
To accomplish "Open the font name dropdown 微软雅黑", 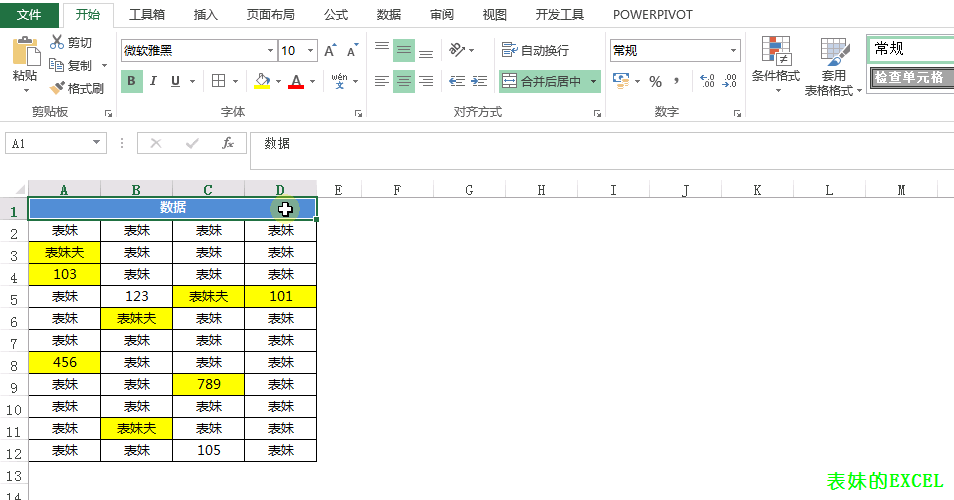I will point(271,50).
